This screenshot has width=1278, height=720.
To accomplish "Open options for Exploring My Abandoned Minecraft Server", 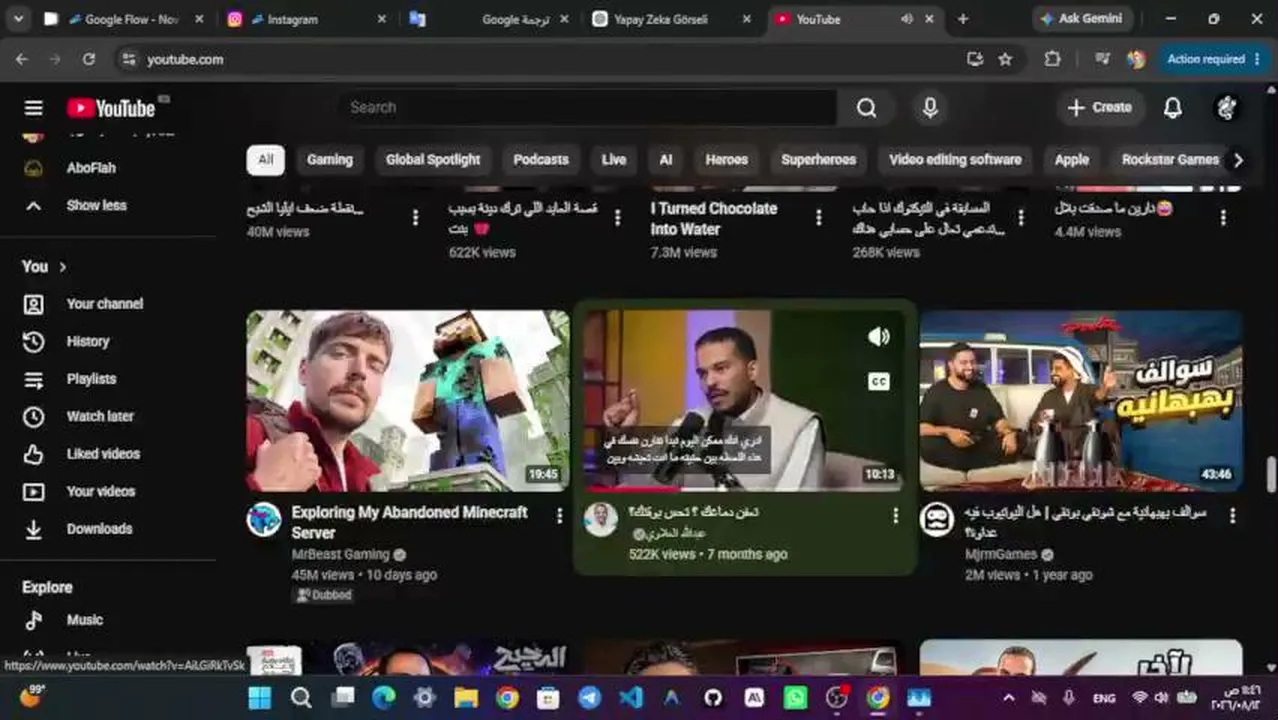I will click(x=559, y=516).
